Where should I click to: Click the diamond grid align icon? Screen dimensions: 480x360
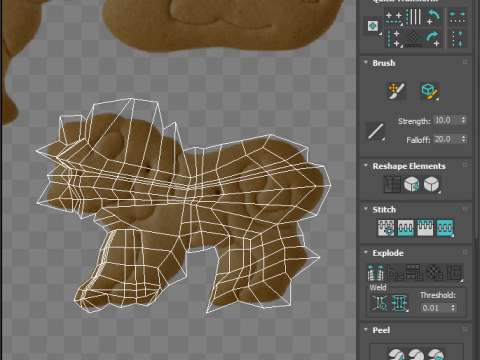click(x=413, y=39)
